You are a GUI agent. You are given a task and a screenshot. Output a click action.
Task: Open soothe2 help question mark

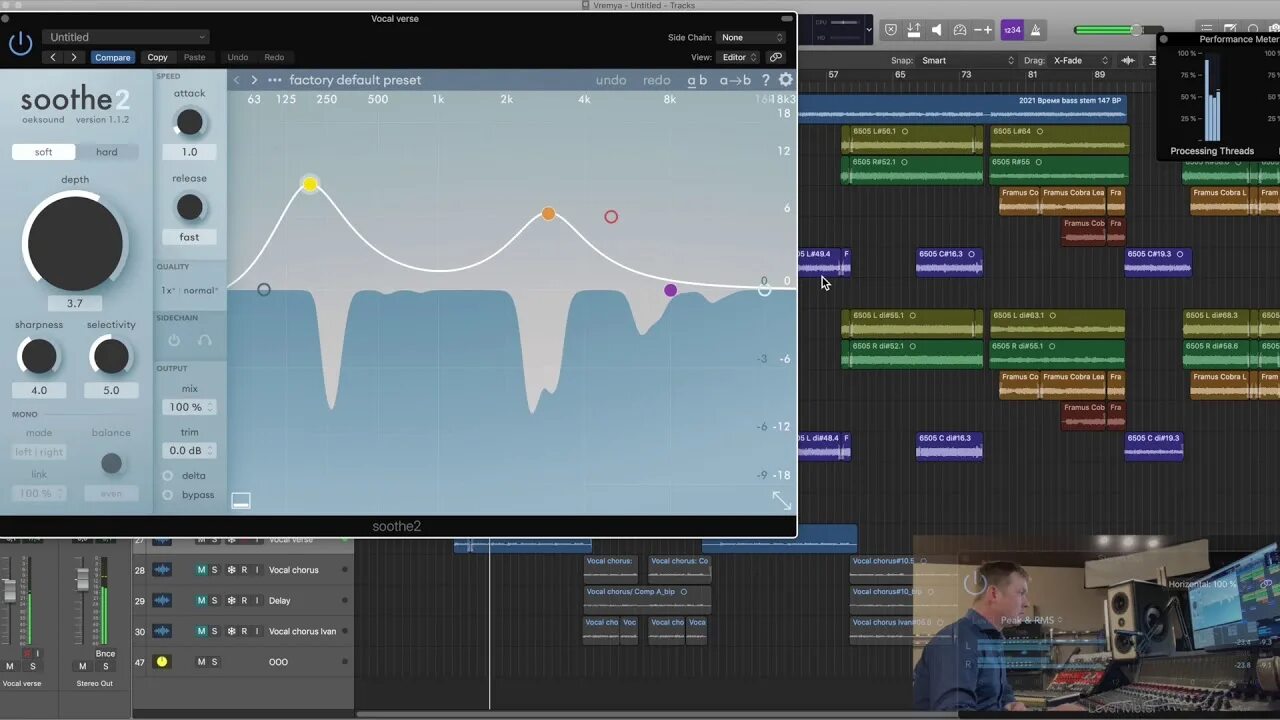pyautogui.click(x=766, y=80)
